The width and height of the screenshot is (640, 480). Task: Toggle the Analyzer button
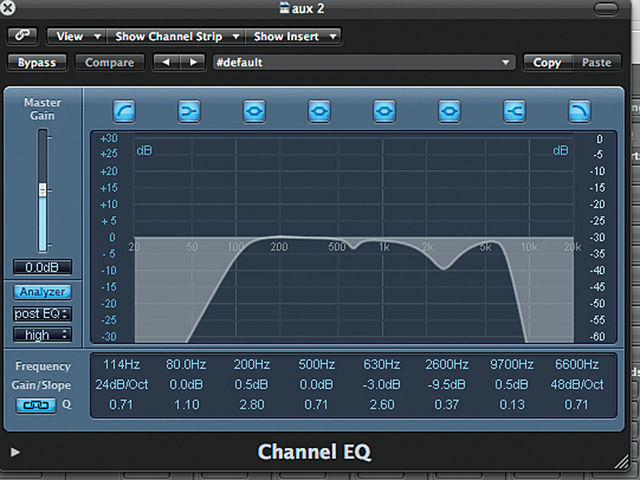tap(42, 292)
